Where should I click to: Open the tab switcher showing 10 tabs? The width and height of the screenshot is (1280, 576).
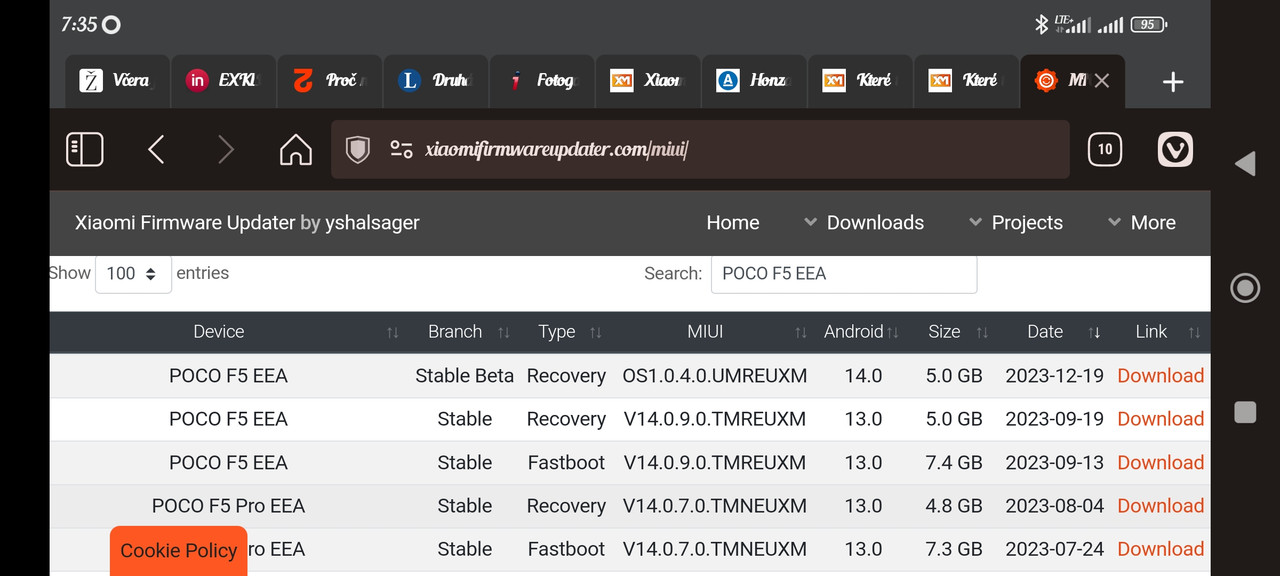(x=1104, y=150)
